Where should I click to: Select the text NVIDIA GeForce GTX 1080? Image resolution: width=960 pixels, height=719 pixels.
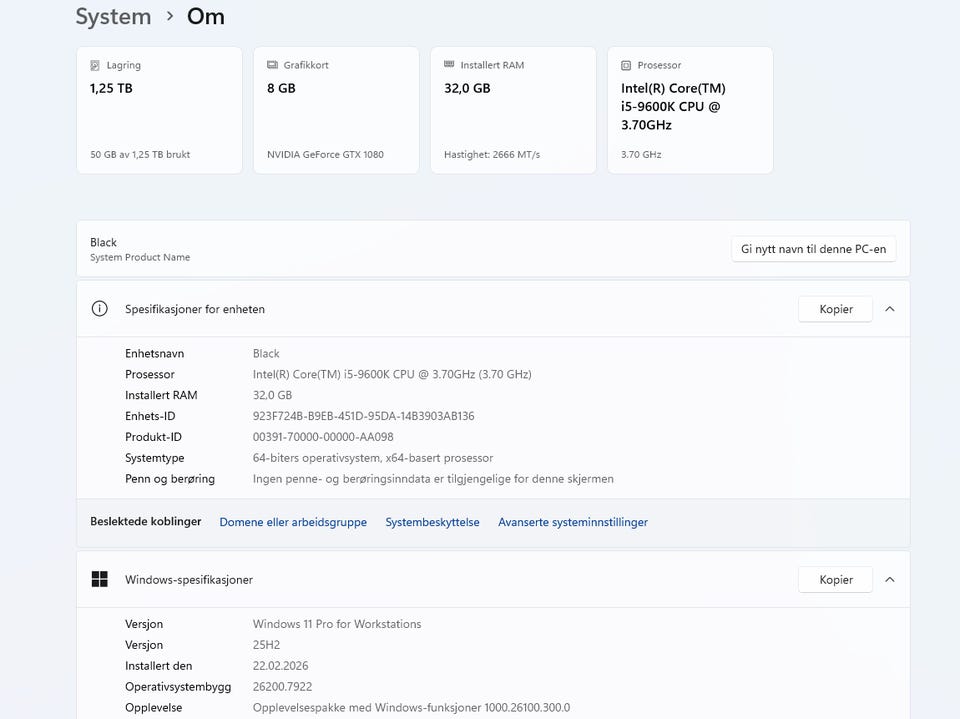coord(325,154)
